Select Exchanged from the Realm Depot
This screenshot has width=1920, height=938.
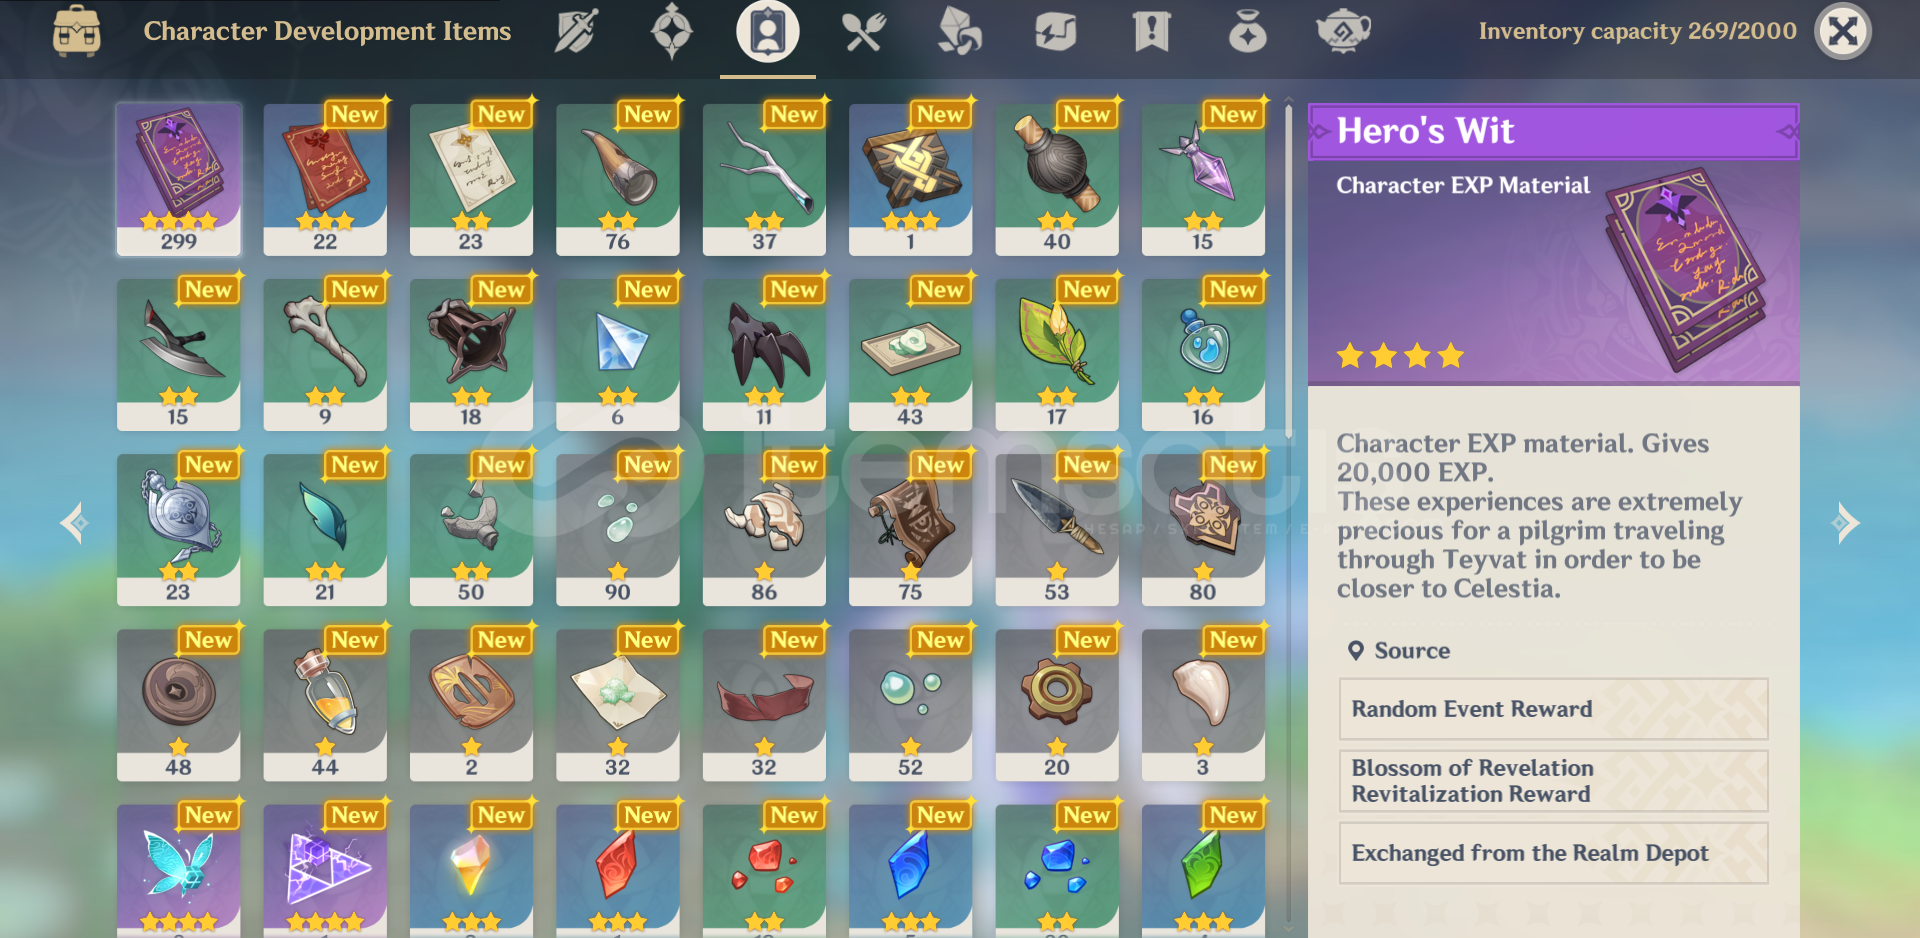click(x=1553, y=853)
